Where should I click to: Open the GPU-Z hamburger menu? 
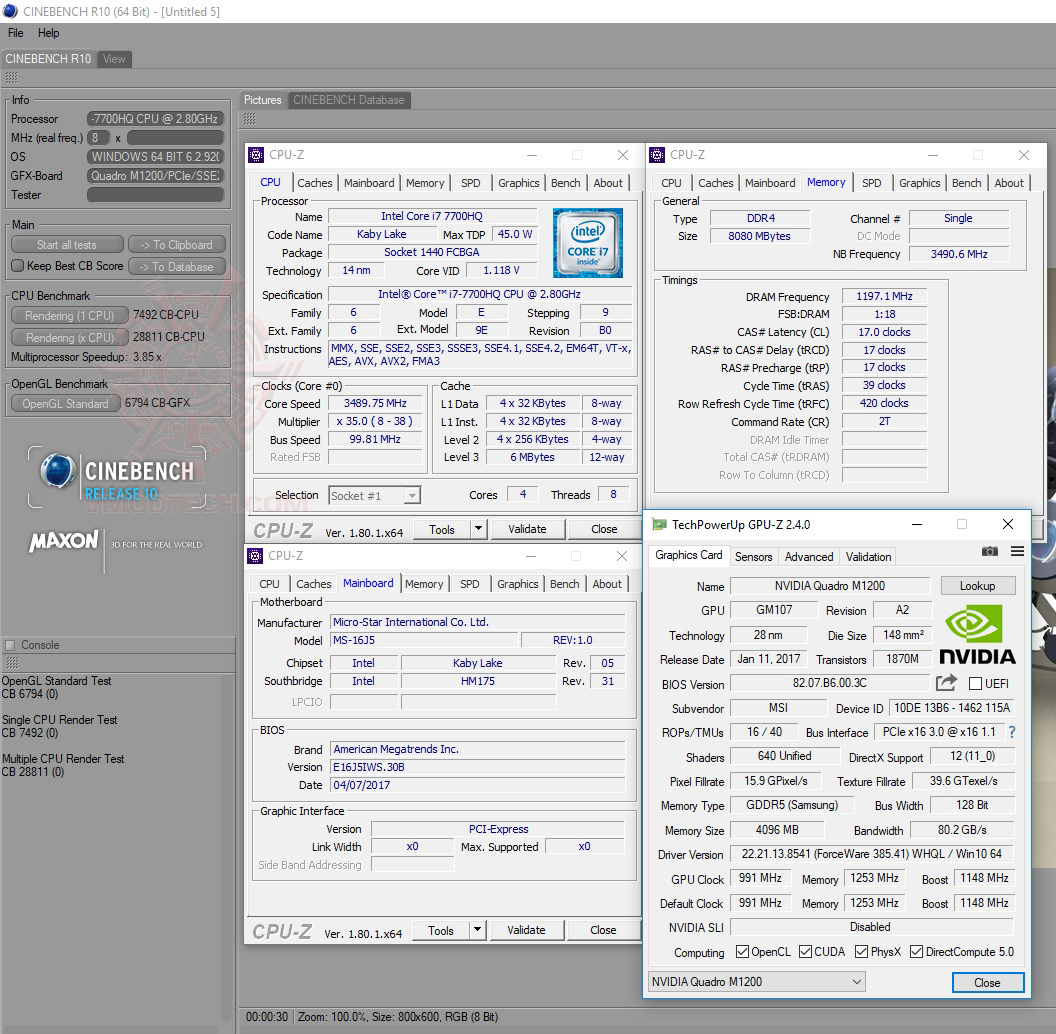[1018, 551]
